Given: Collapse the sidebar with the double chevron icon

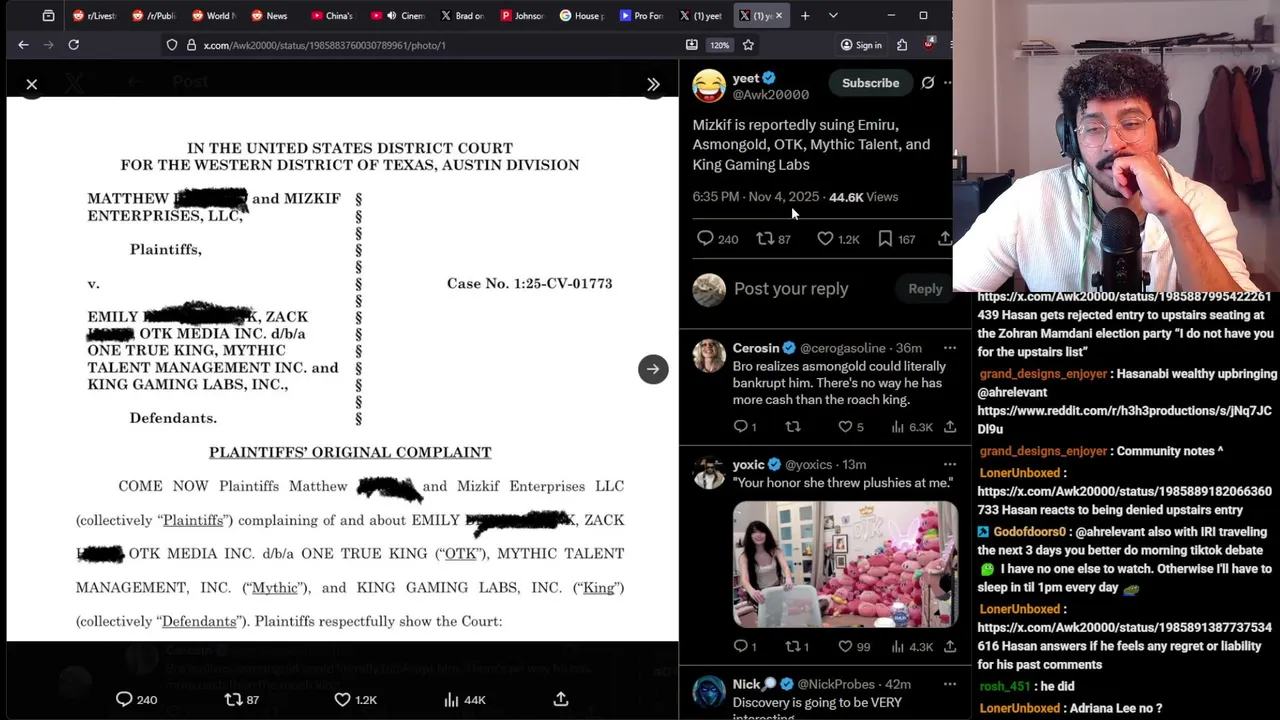Looking at the screenshot, I should point(653,85).
